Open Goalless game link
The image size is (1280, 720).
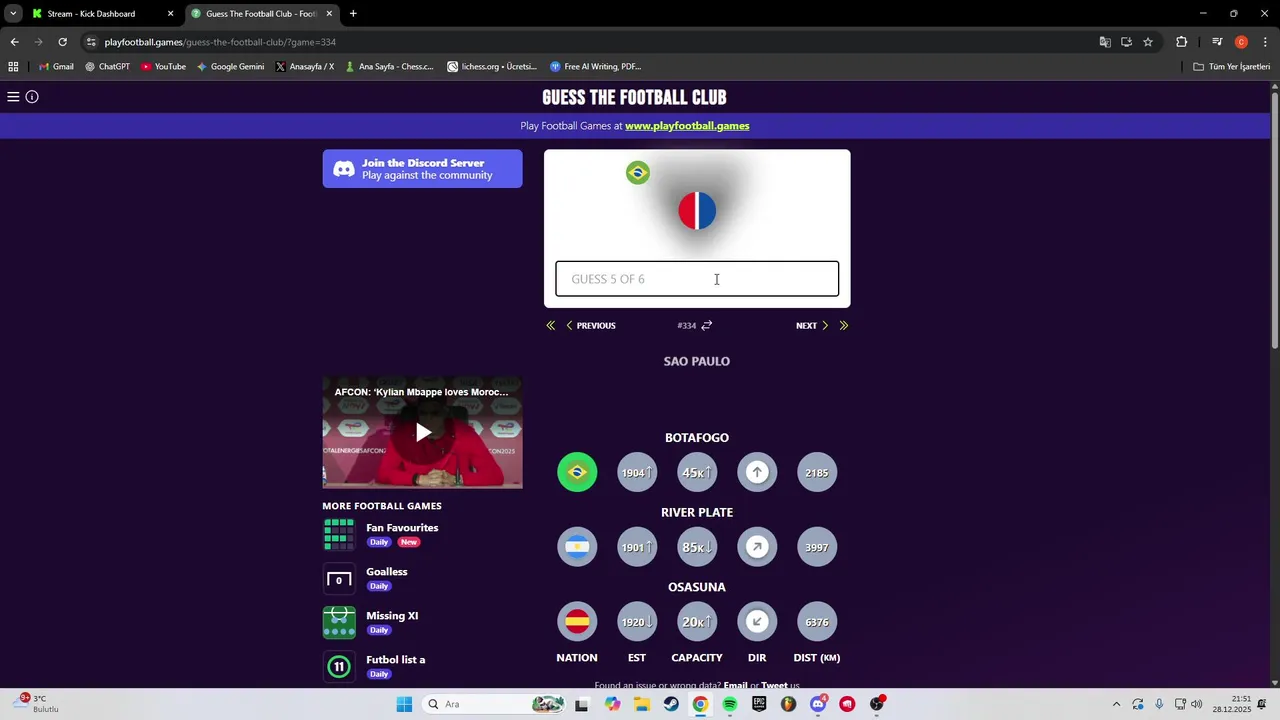[387, 572]
